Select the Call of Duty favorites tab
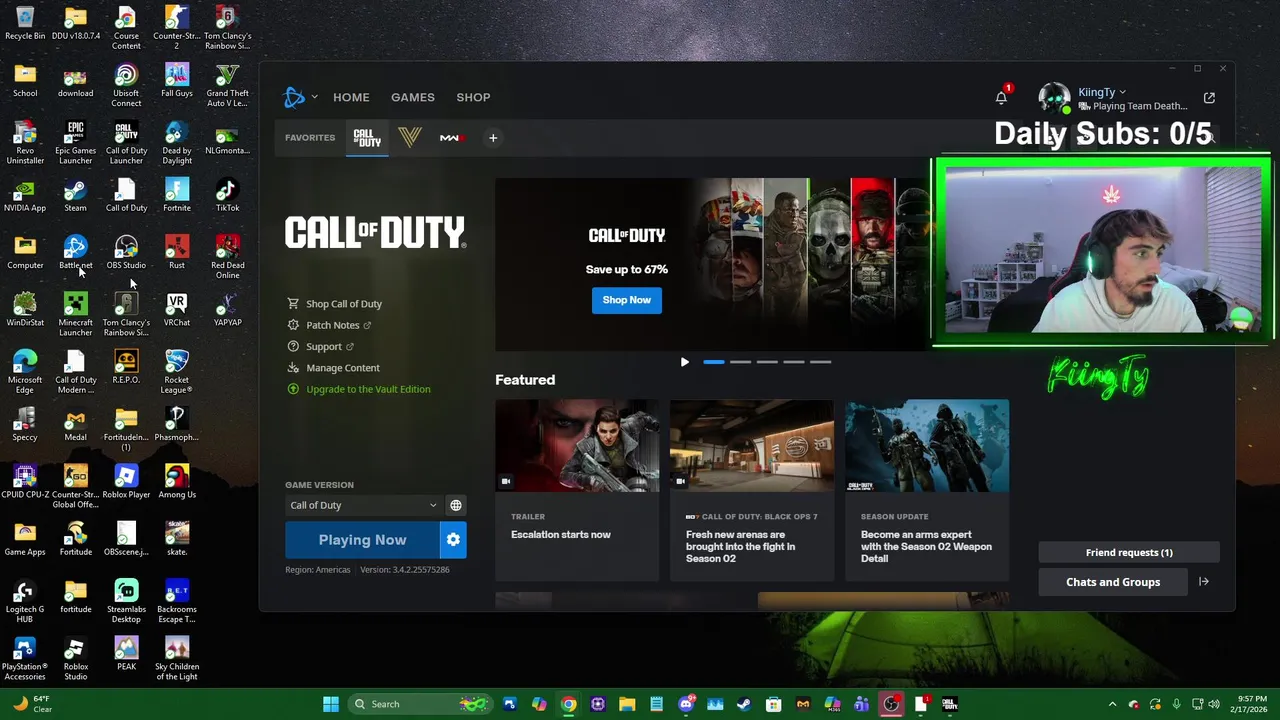This screenshot has width=1280, height=720. [x=367, y=138]
